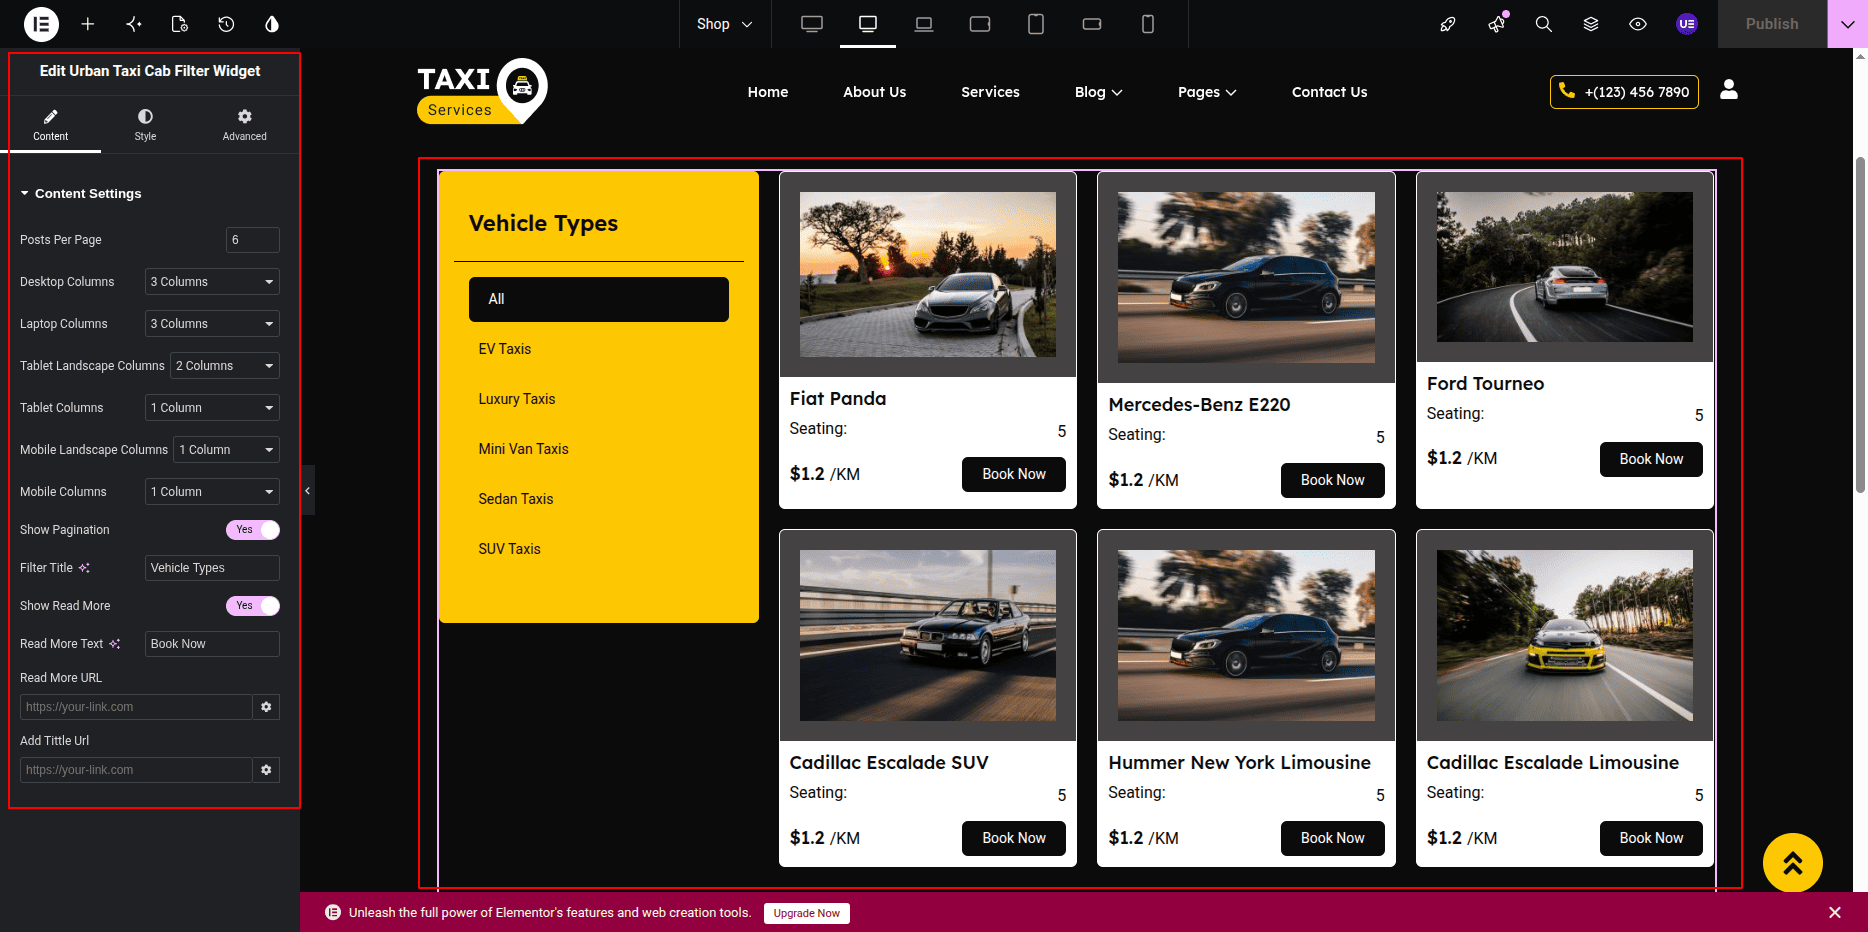Open the Mobile Columns dropdown
This screenshot has width=1868, height=932.
pyautogui.click(x=212, y=492)
